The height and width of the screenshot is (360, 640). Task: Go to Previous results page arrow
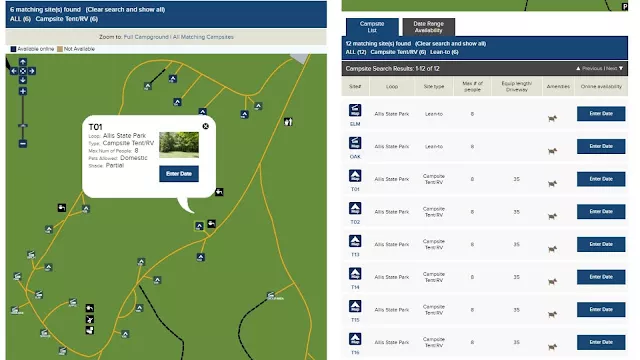coord(589,69)
